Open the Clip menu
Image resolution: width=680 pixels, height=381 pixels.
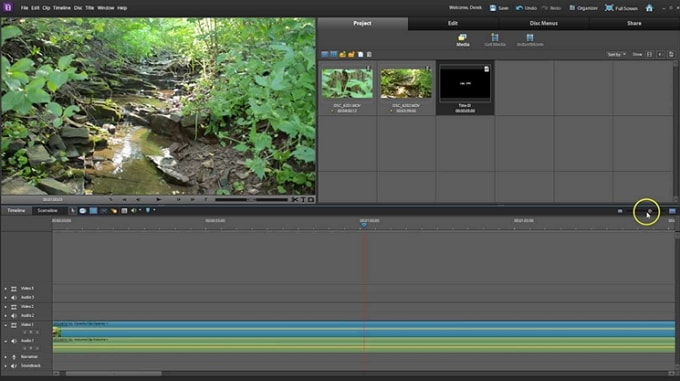46,8
